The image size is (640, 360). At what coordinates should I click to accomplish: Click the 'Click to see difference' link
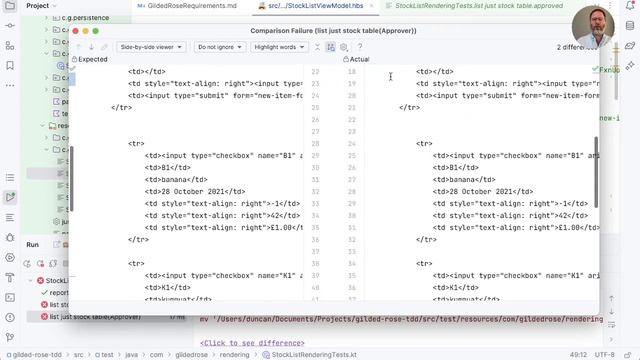[x=252, y=343]
